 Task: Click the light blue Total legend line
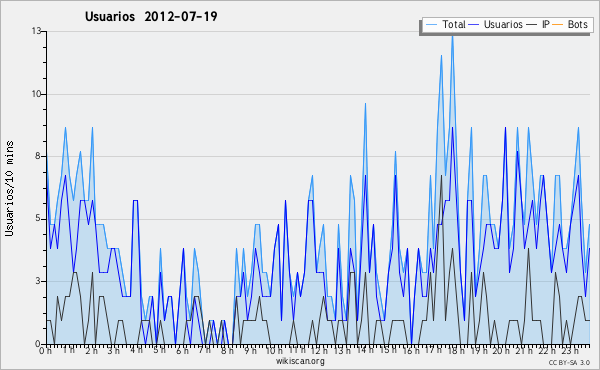[x=431, y=25]
